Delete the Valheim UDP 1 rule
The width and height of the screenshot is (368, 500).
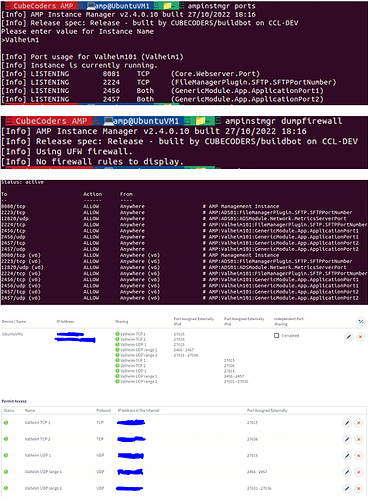coord(359,456)
